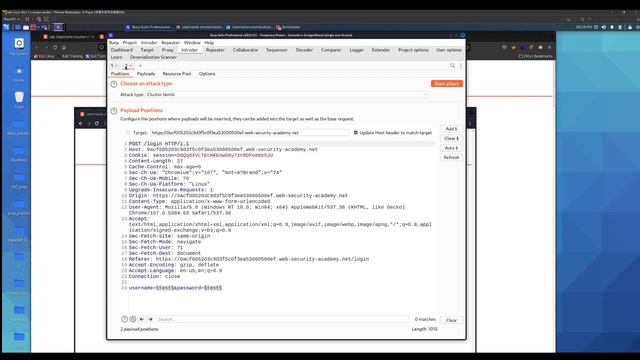Click the Kali Linux bookmark in browser

click(x=44, y=56)
